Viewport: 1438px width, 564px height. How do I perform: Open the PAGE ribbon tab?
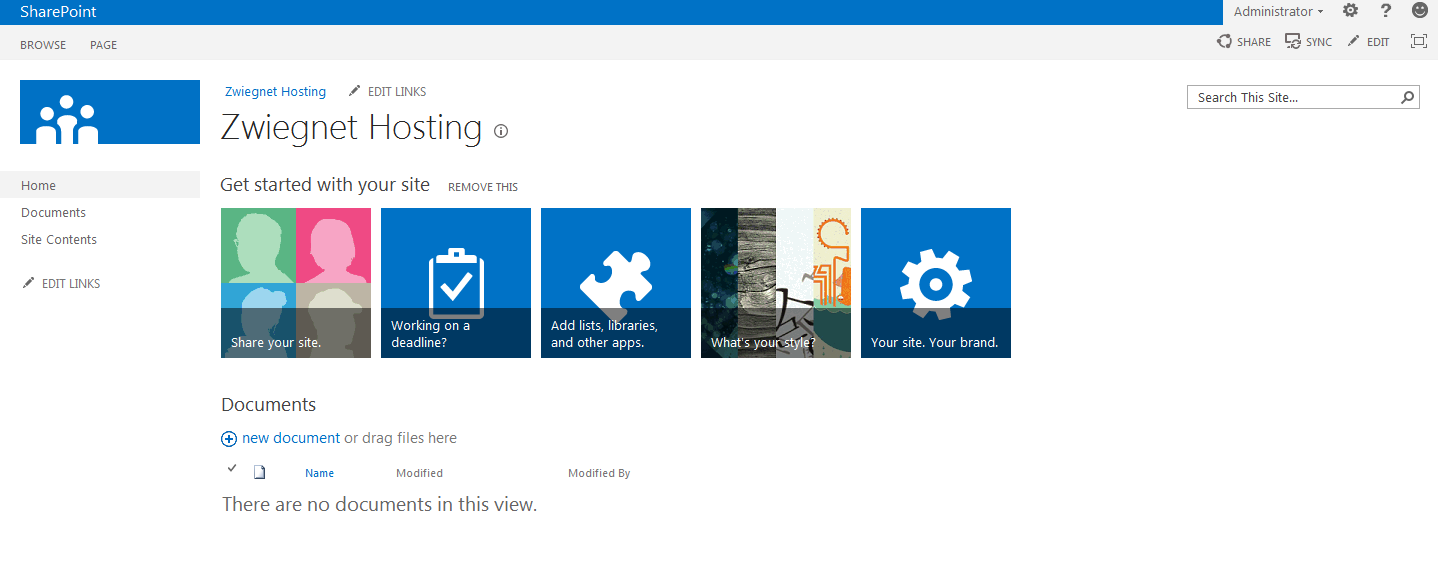pyautogui.click(x=103, y=45)
